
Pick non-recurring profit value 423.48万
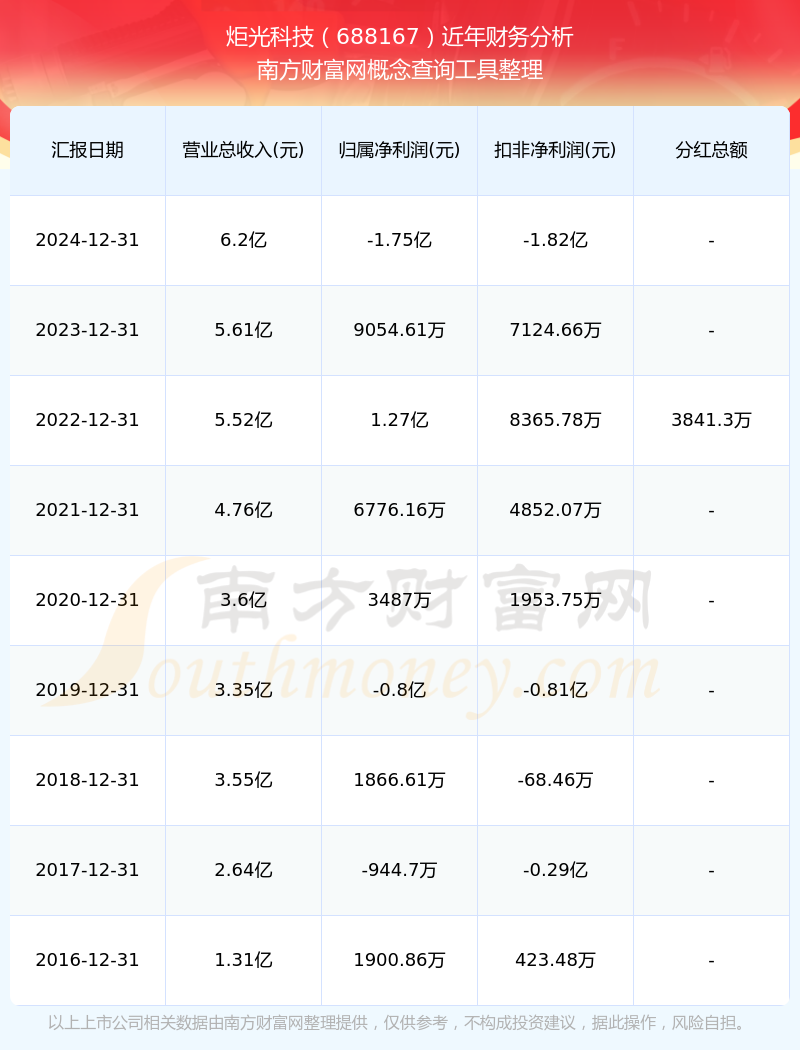(x=555, y=960)
